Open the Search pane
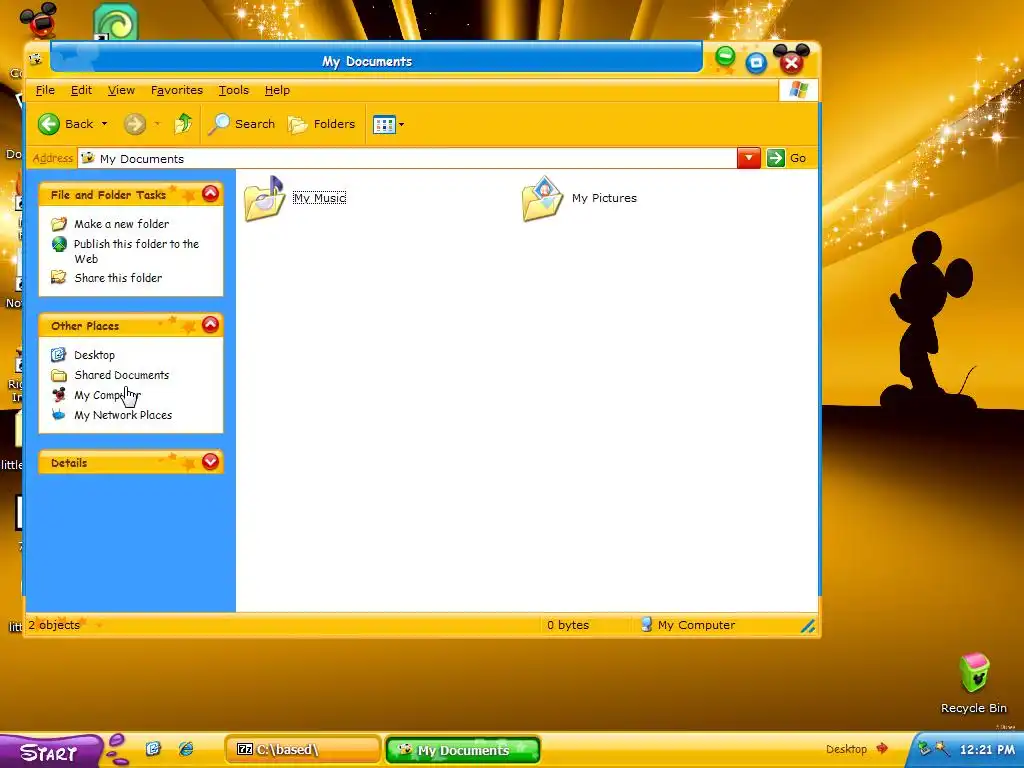This screenshot has width=1024, height=768. point(242,124)
